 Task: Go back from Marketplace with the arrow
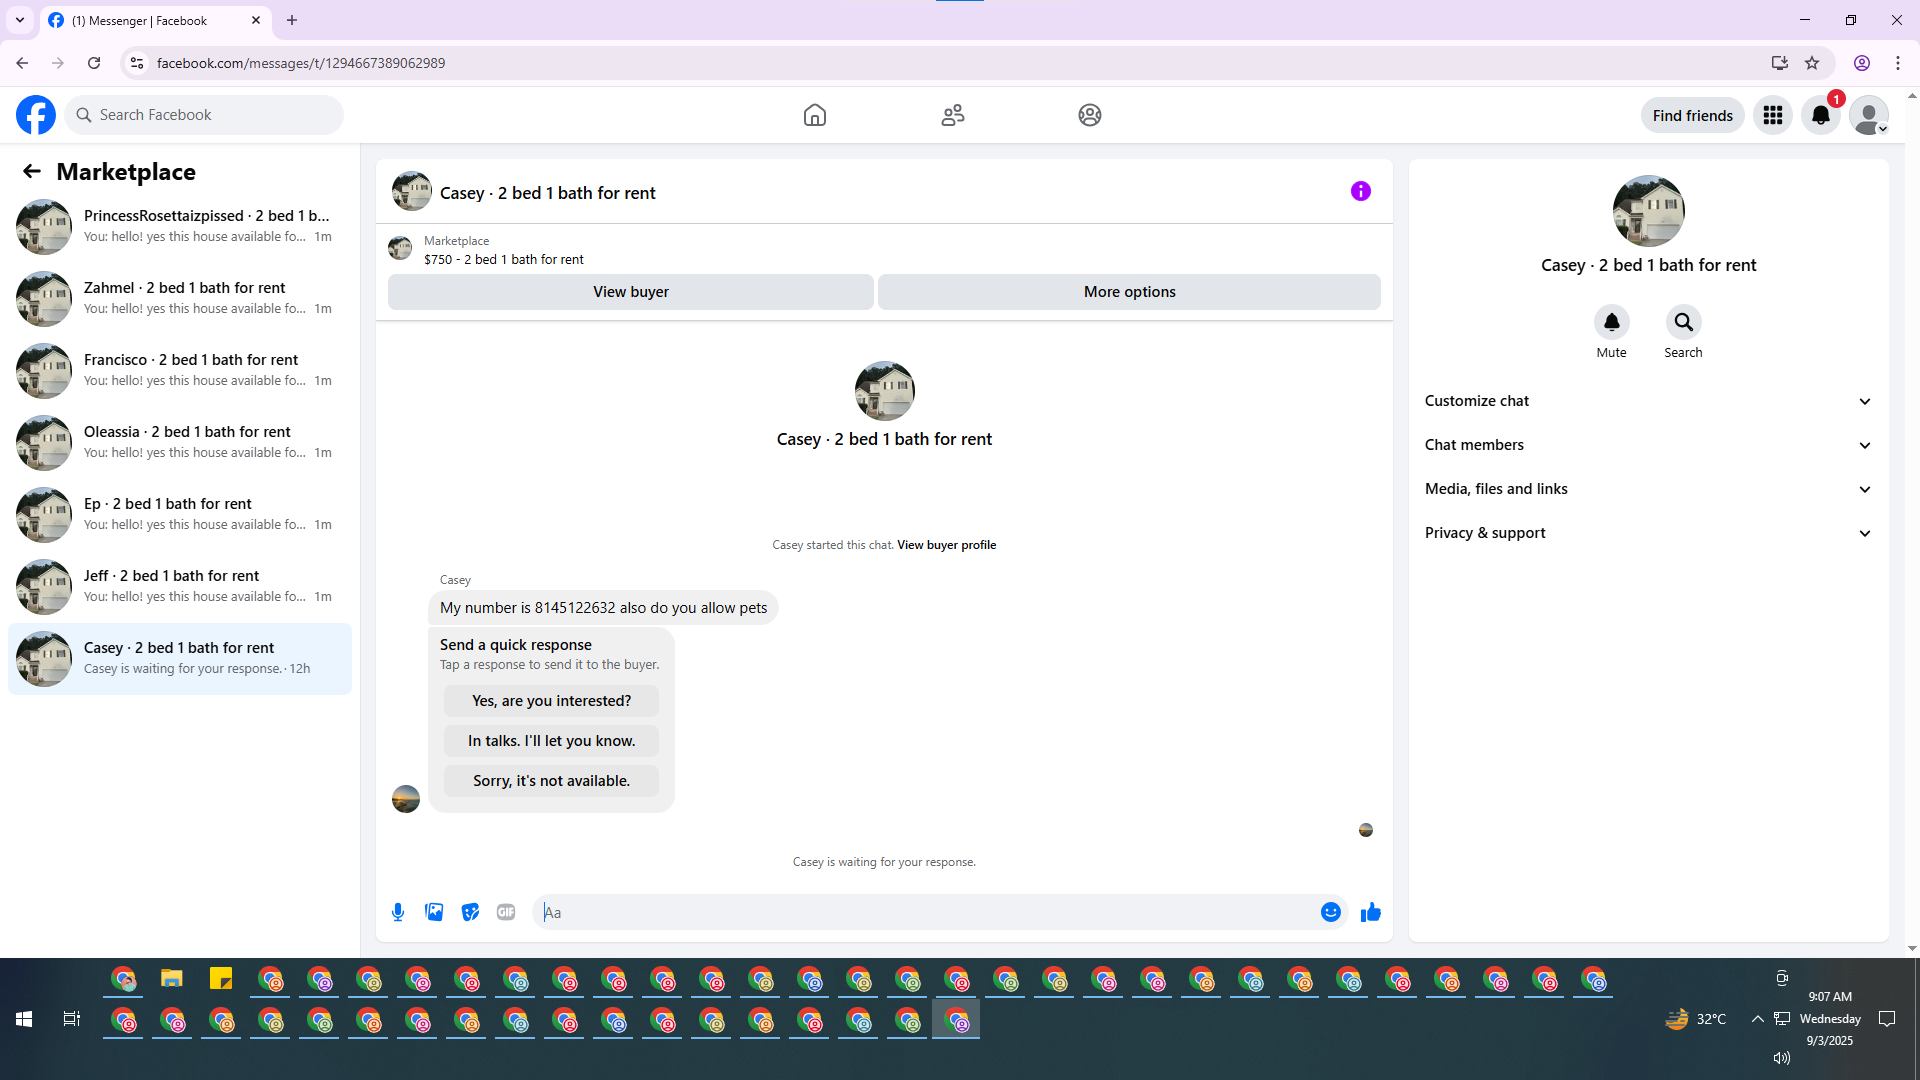tap(32, 171)
